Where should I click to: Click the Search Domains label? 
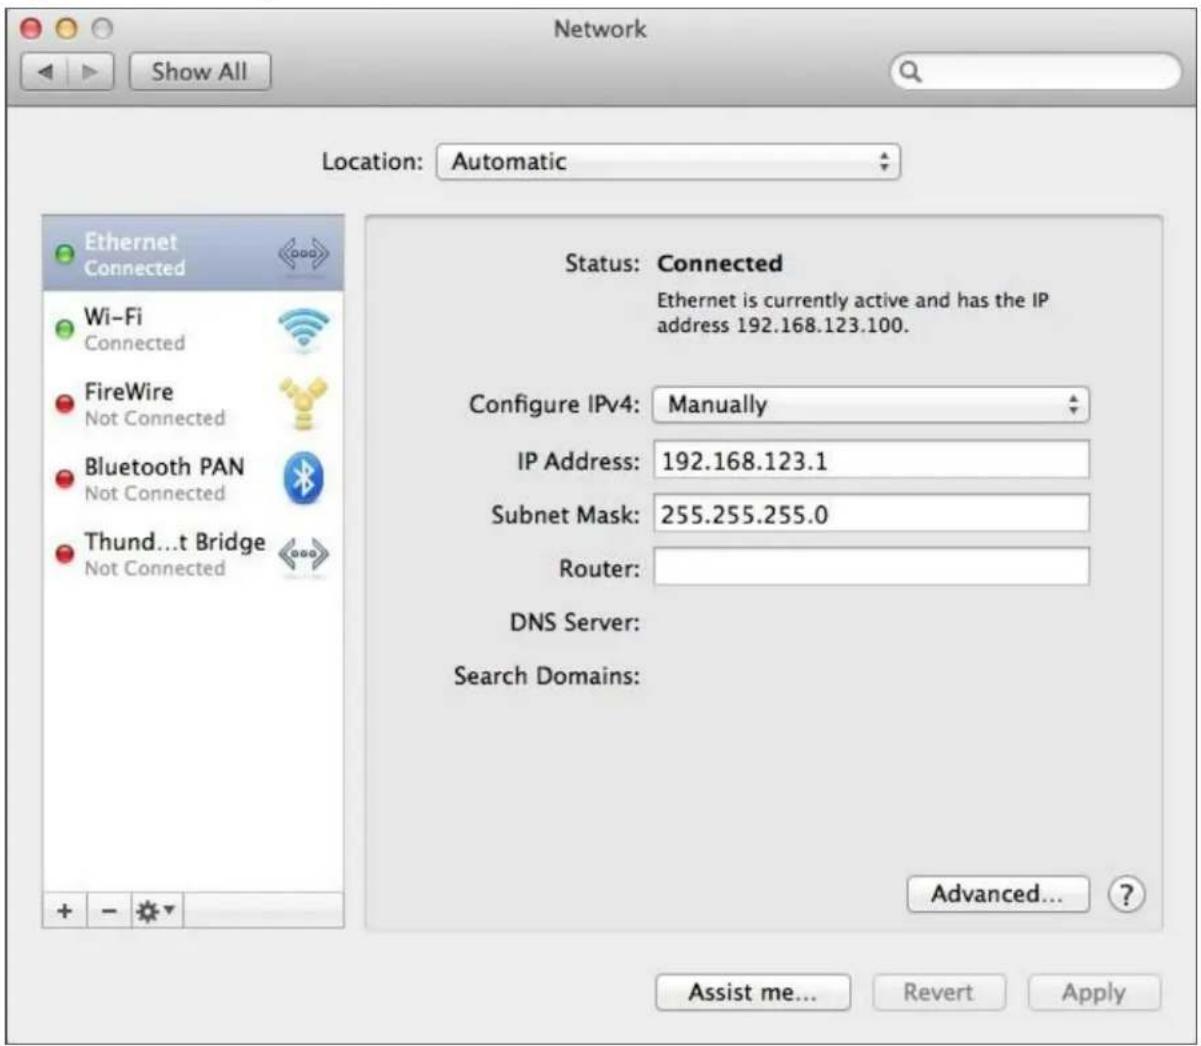coord(547,676)
